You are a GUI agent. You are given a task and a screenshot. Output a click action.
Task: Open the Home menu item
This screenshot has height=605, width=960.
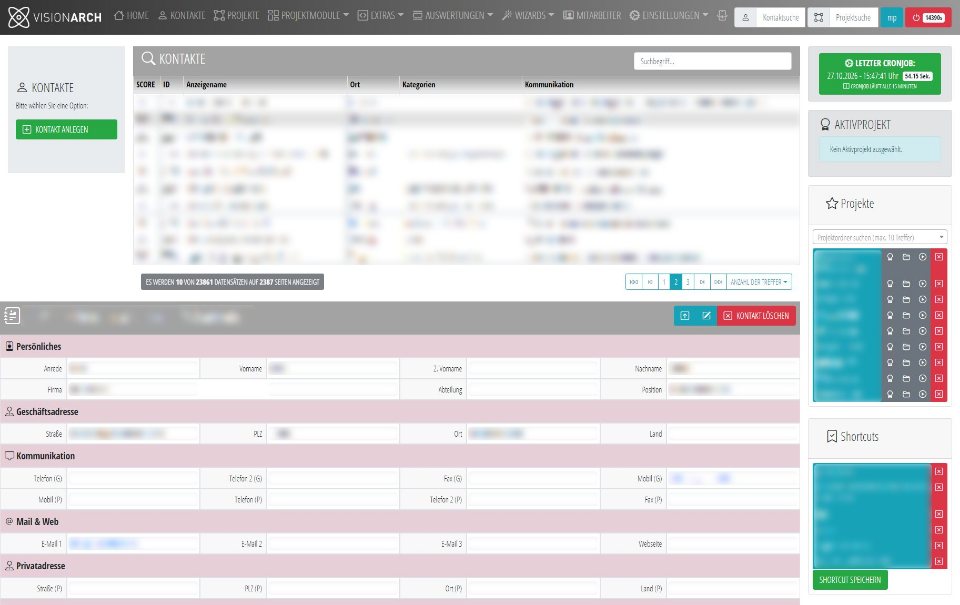pos(131,15)
